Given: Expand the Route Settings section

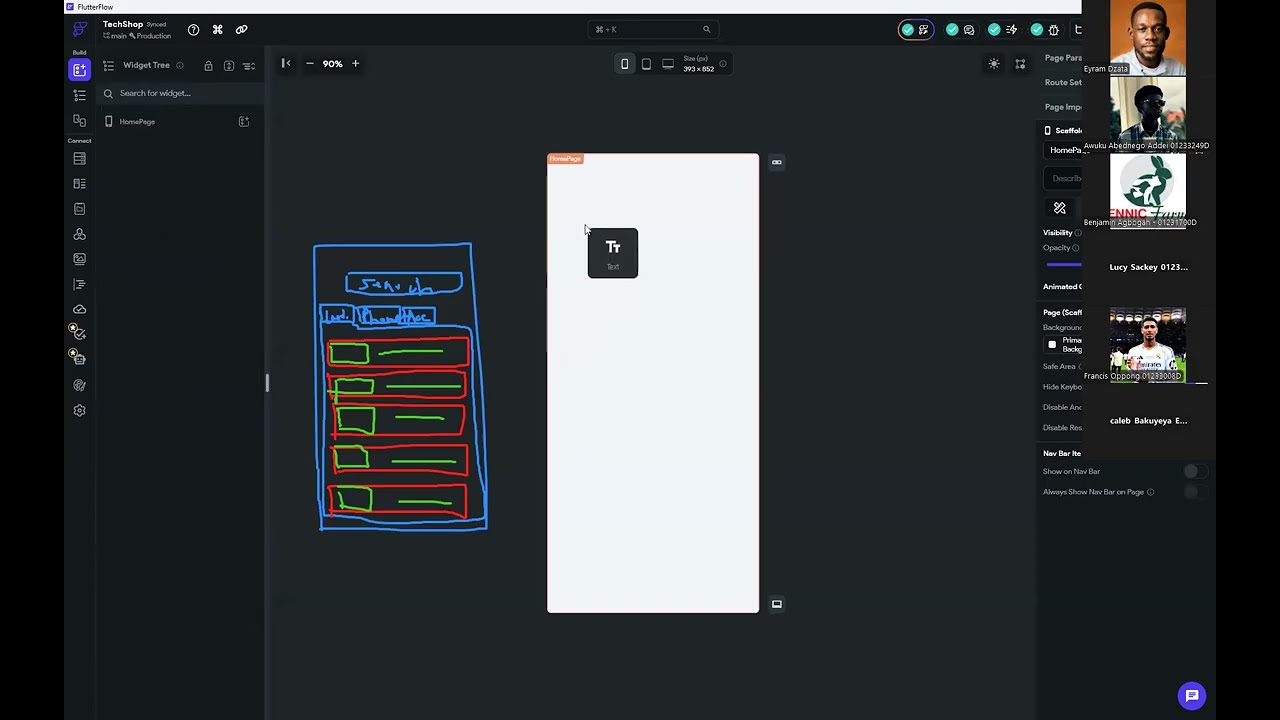Looking at the screenshot, I should click(x=1063, y=82).
